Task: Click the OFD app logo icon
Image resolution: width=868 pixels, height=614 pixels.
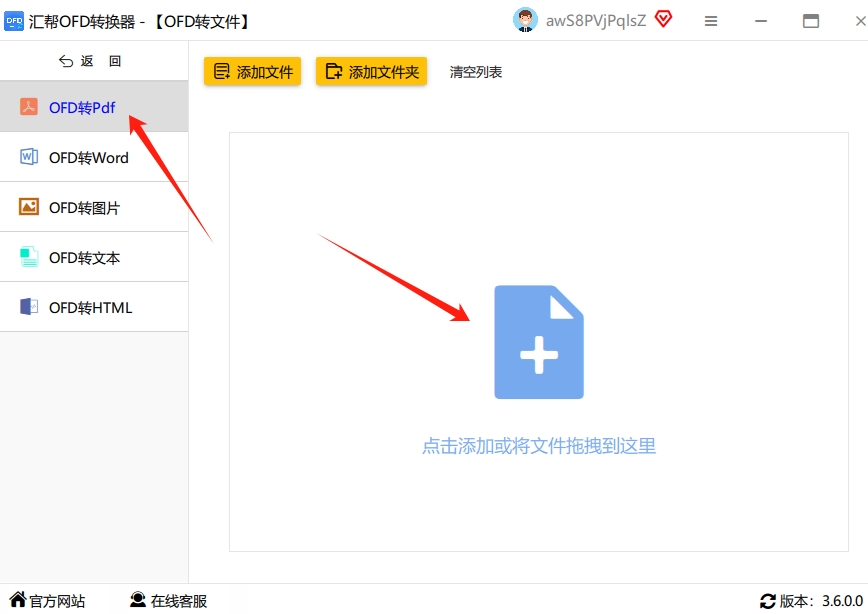Action: tap(14, 21)
